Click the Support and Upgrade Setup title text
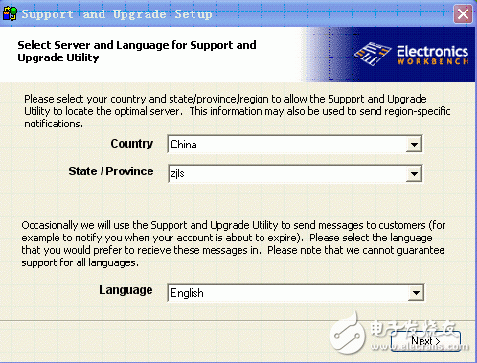The width and height of the screenshot is (477, 363). 117,14
